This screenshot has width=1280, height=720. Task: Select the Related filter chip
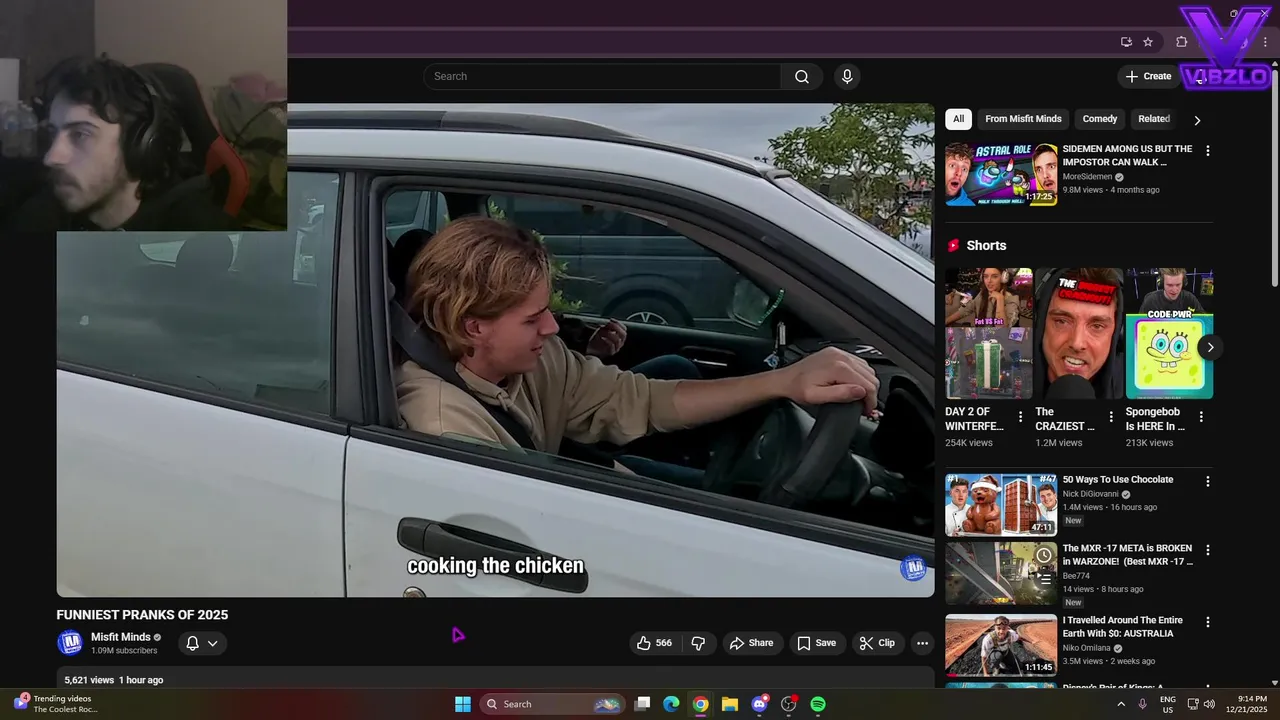(1154, 119)
